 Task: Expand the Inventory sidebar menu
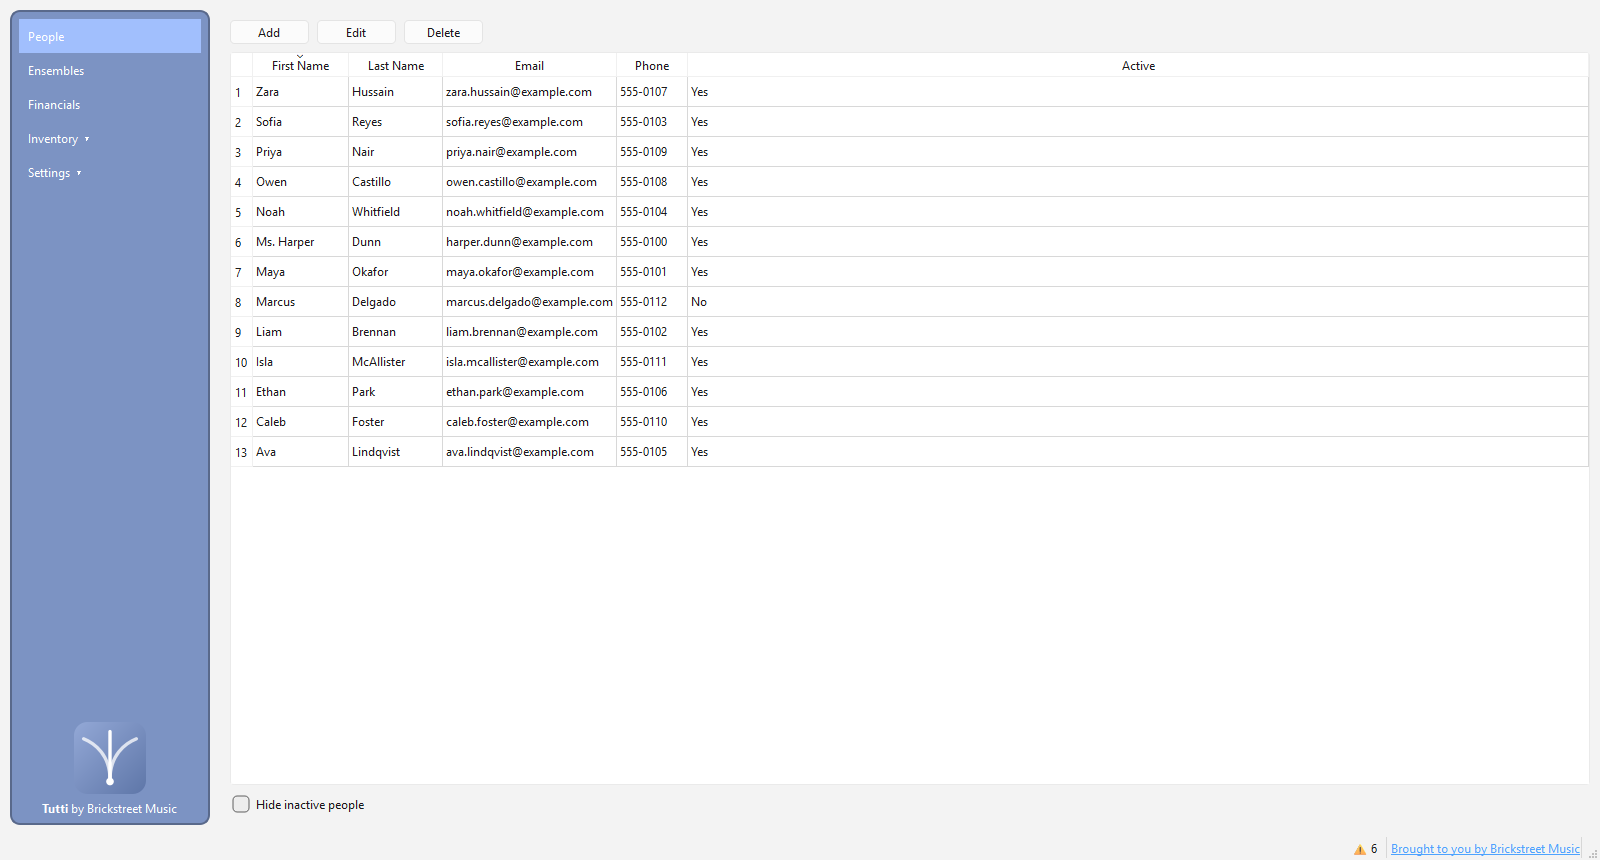[x=110, y=139]
